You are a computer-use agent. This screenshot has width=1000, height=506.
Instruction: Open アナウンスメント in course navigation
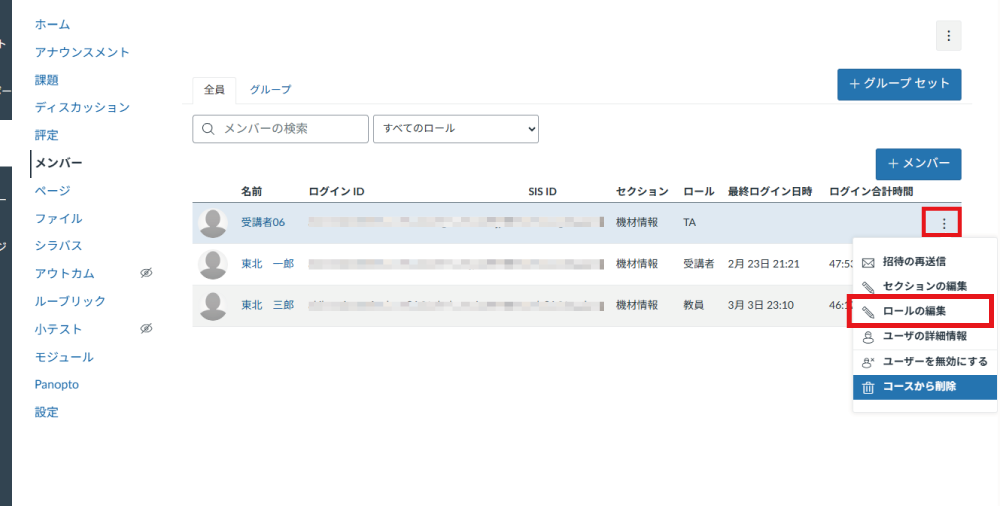(82, 52)
